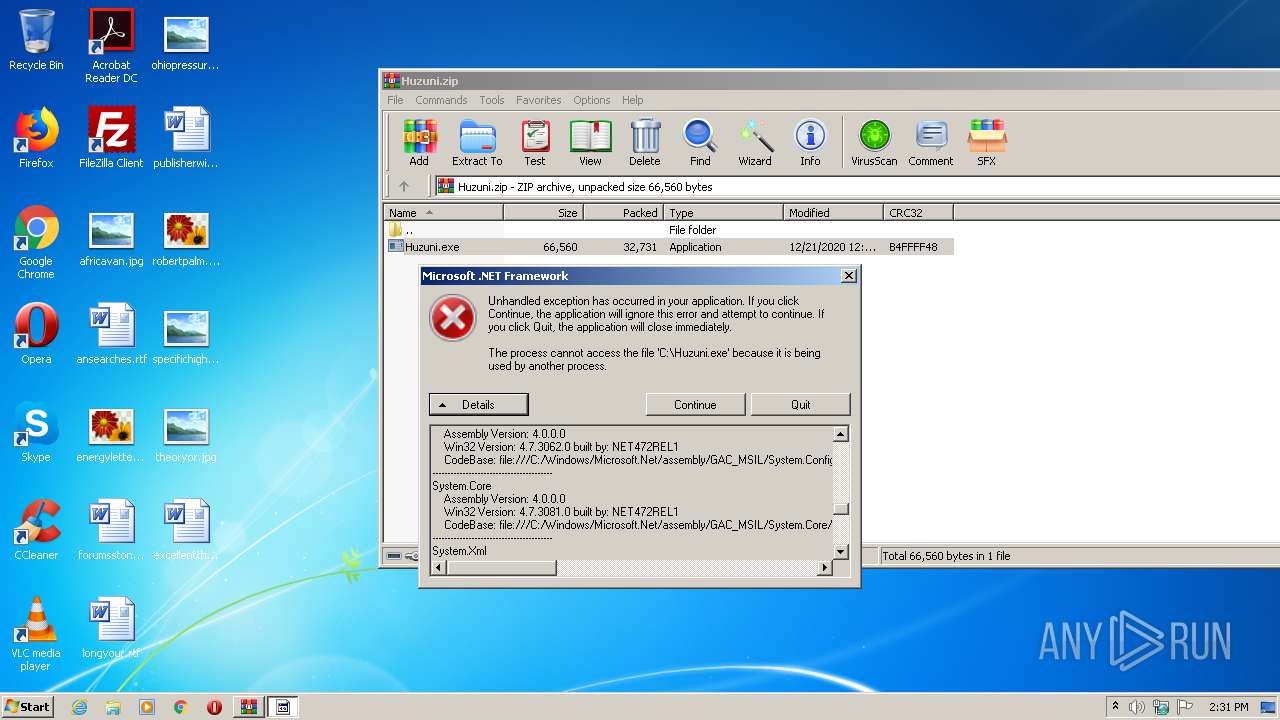Click the WinRAR taskbar button
This screenshot has height=720, width=1280.
point(248,707)
